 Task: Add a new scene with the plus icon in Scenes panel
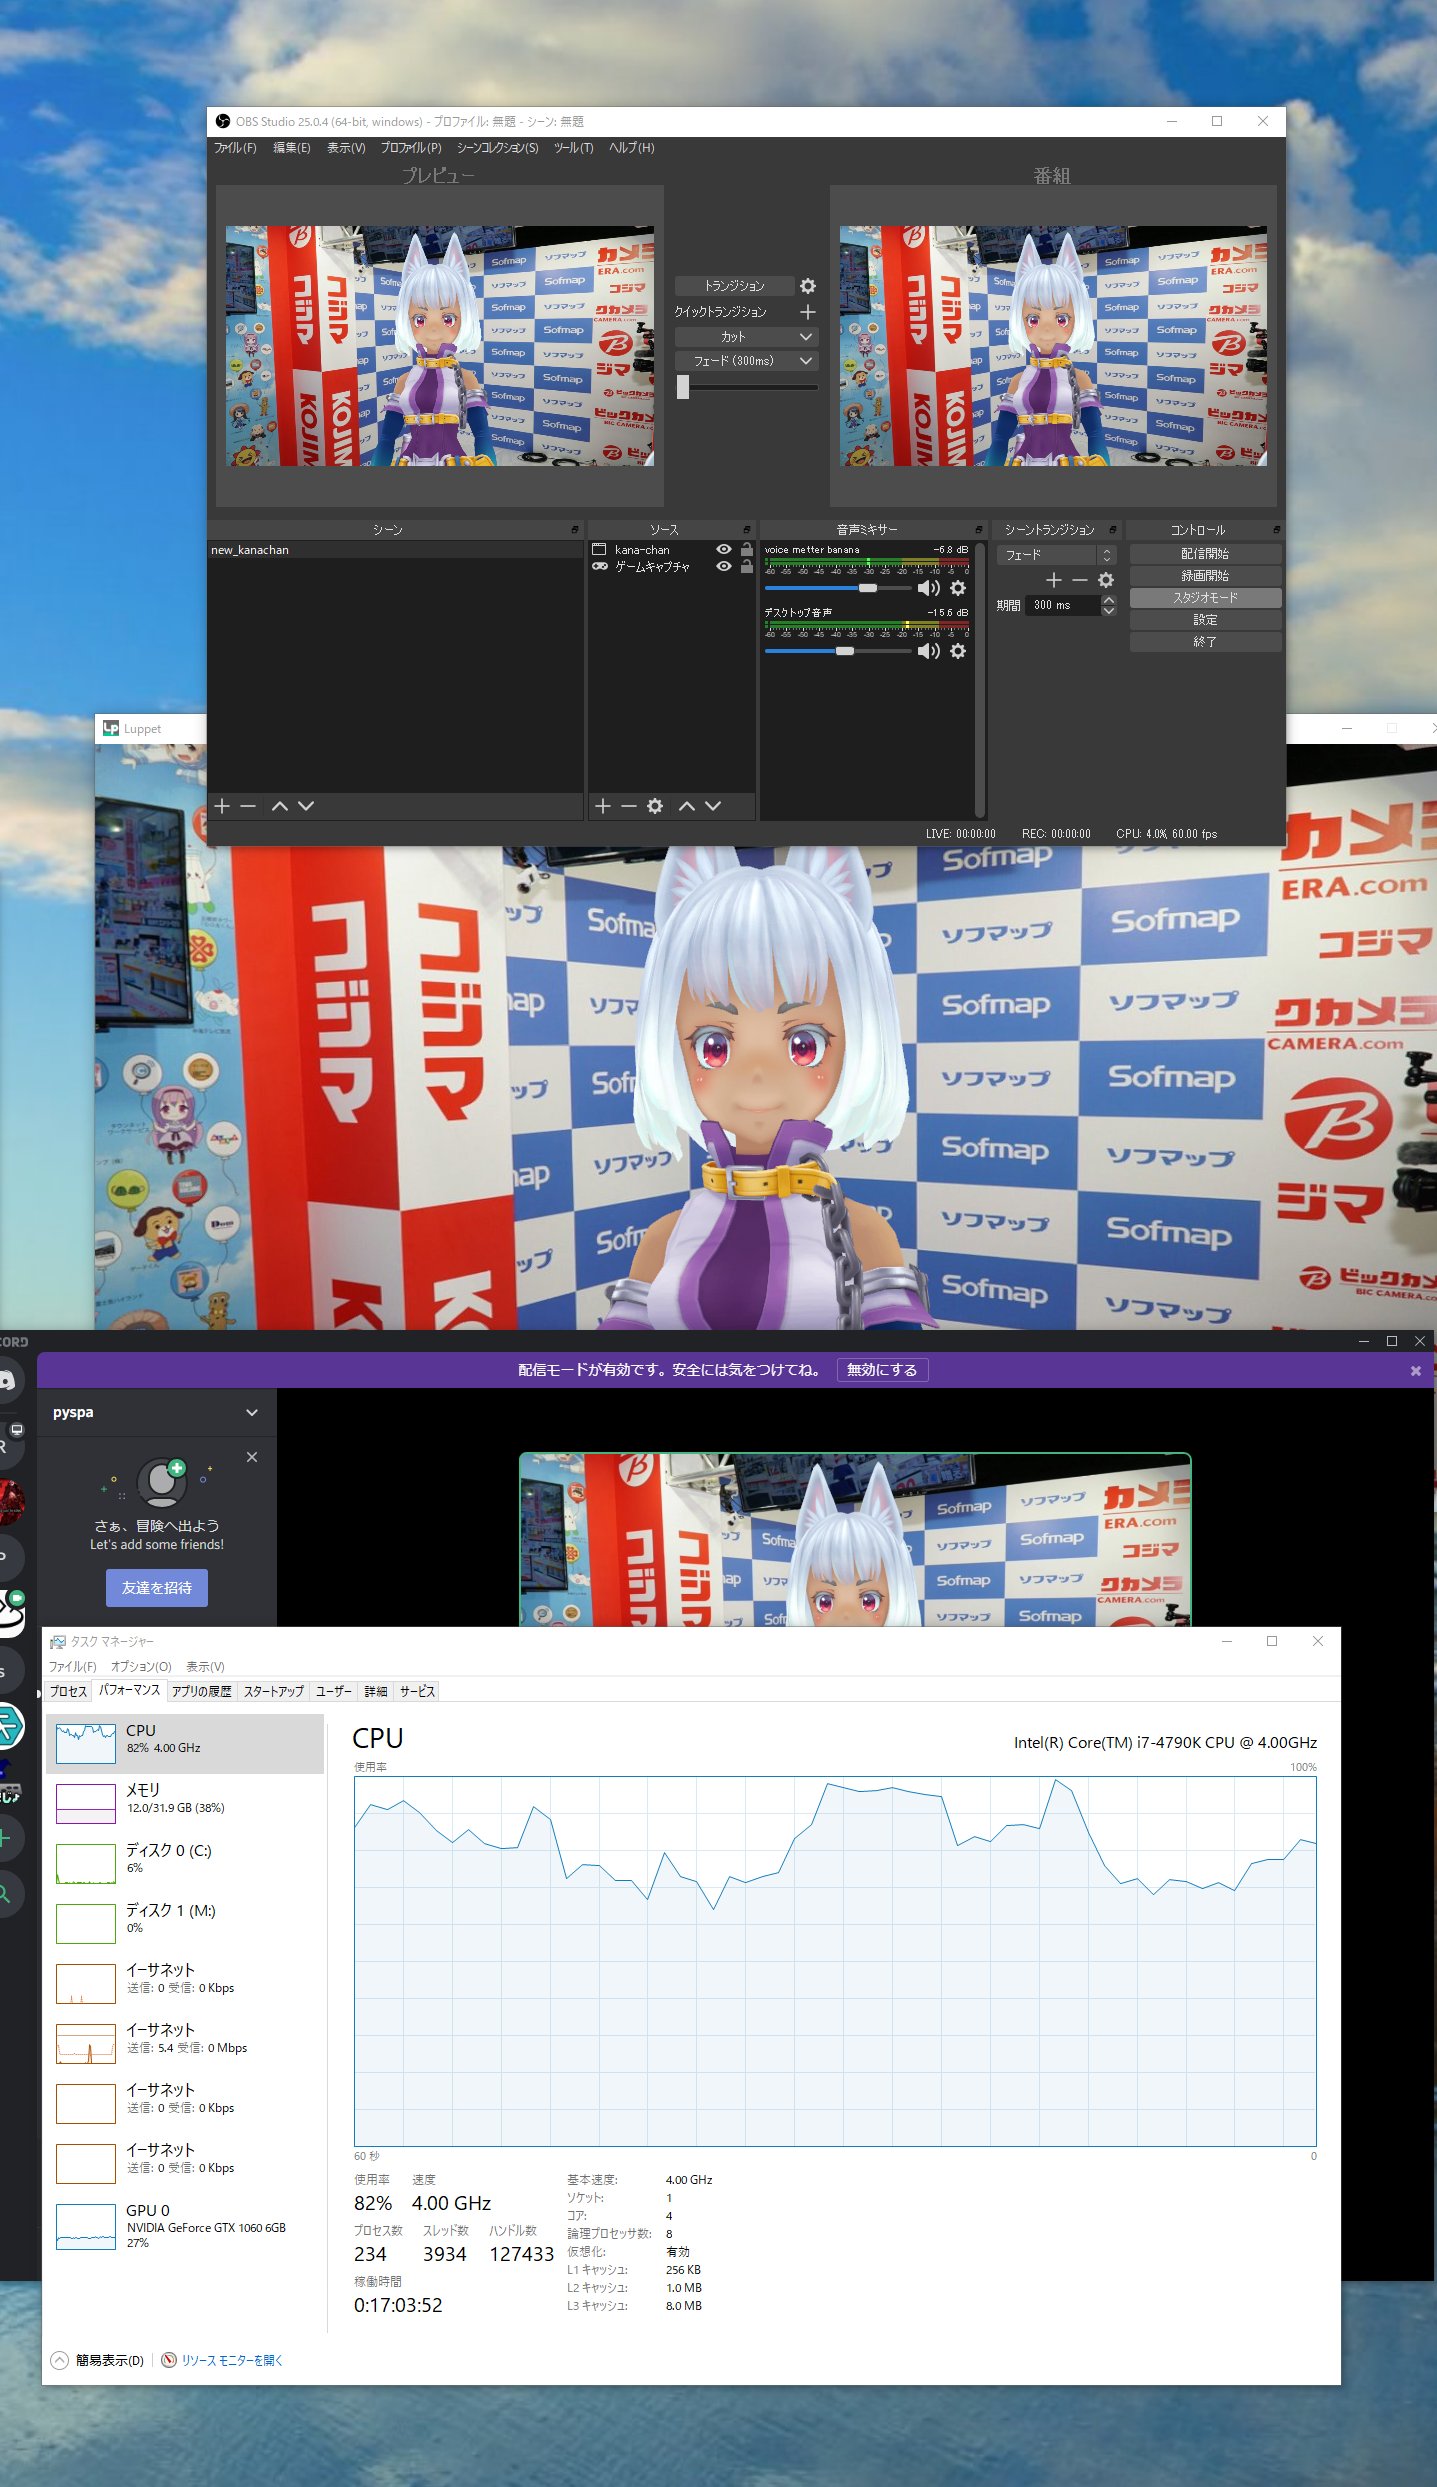pos(222,806)
